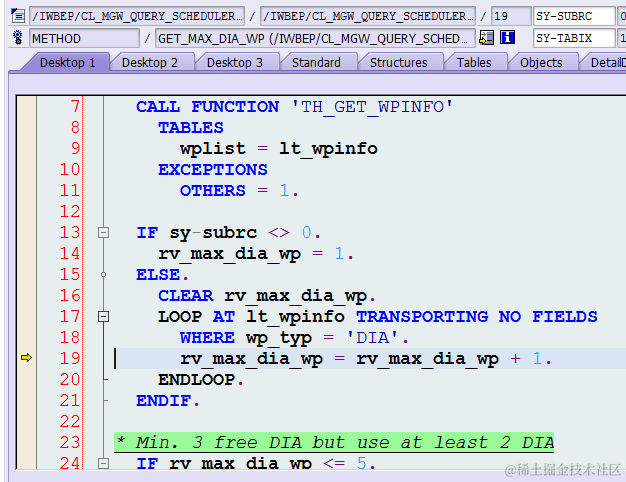The width and height of the screenshot is (626, 482).
Task: Collapse the IF block at line 13
Action: (103, 232)
